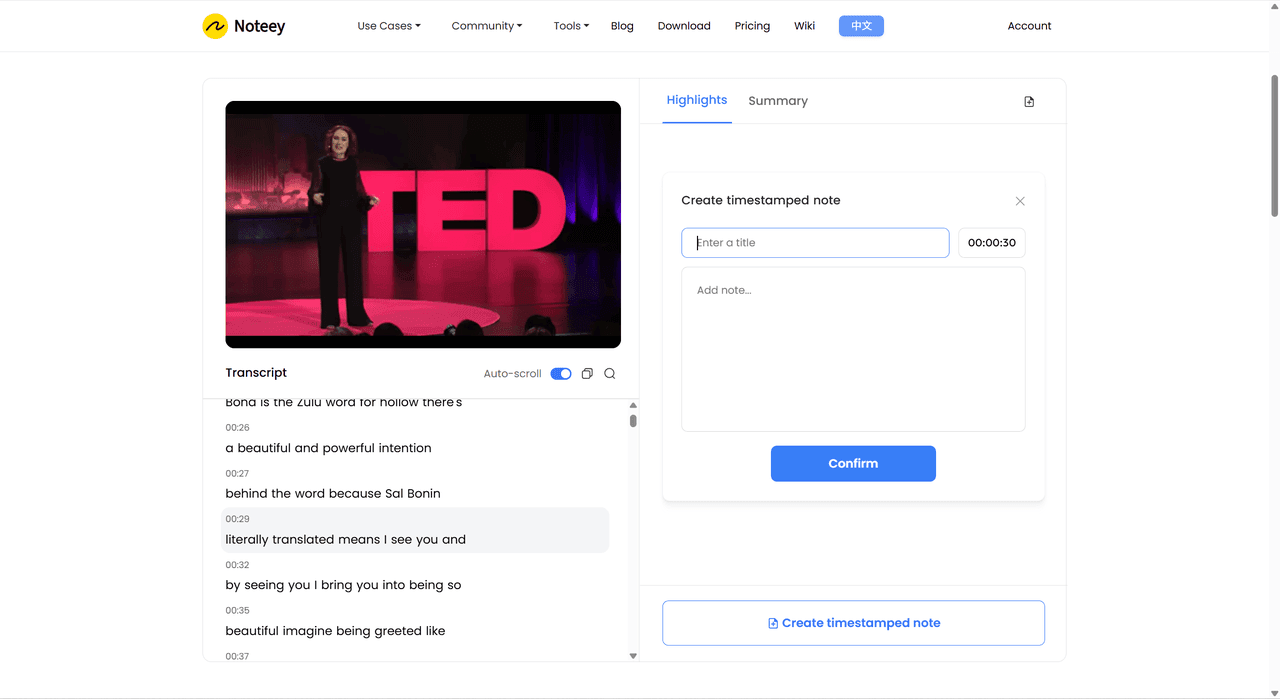The width and height of the screenshot is (1280, 699).
Task: Click the page vertical scrollbar thumb
Action: coord(1274,145)
